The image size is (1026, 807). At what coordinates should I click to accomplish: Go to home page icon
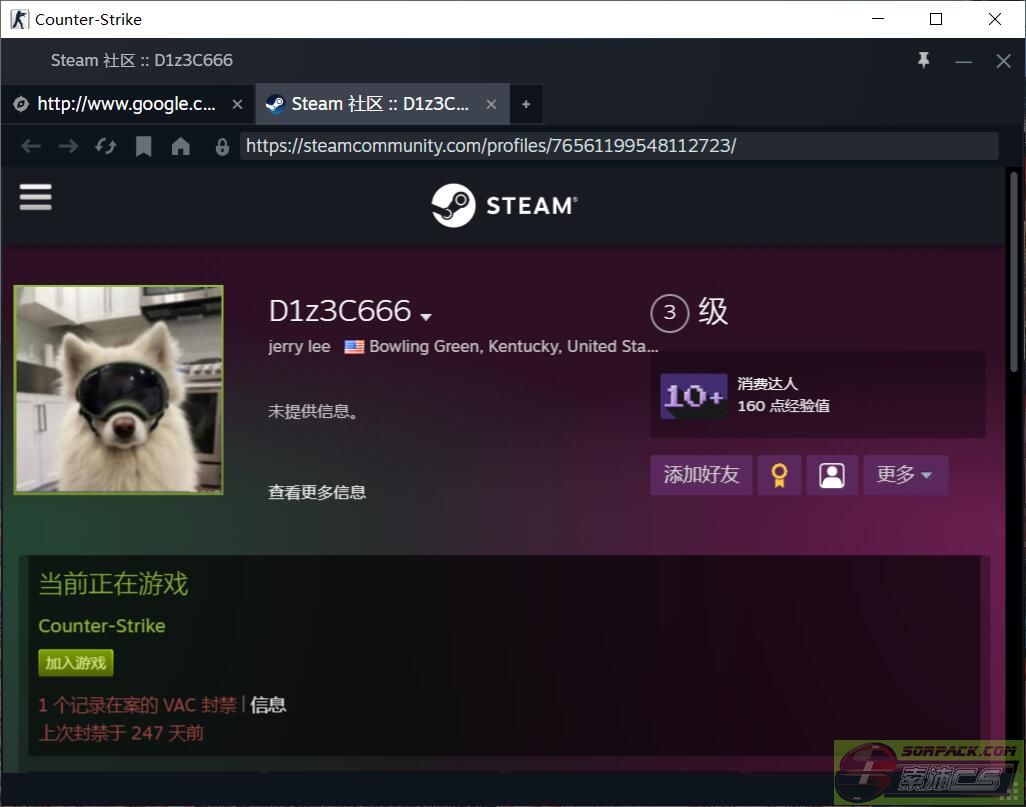pos(181,146)
